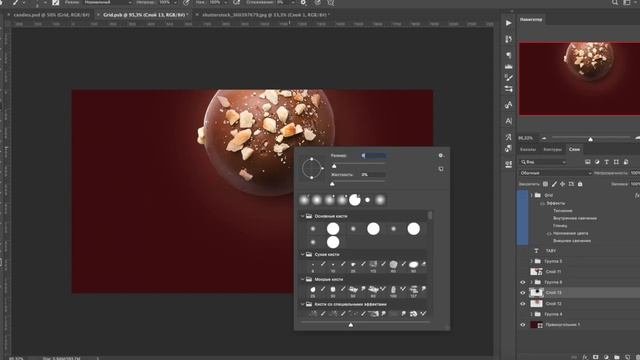The height and width of the screenshot is (360, 640).
Task: Open the brush settings gear in options bar
Action: coord(303,2)
